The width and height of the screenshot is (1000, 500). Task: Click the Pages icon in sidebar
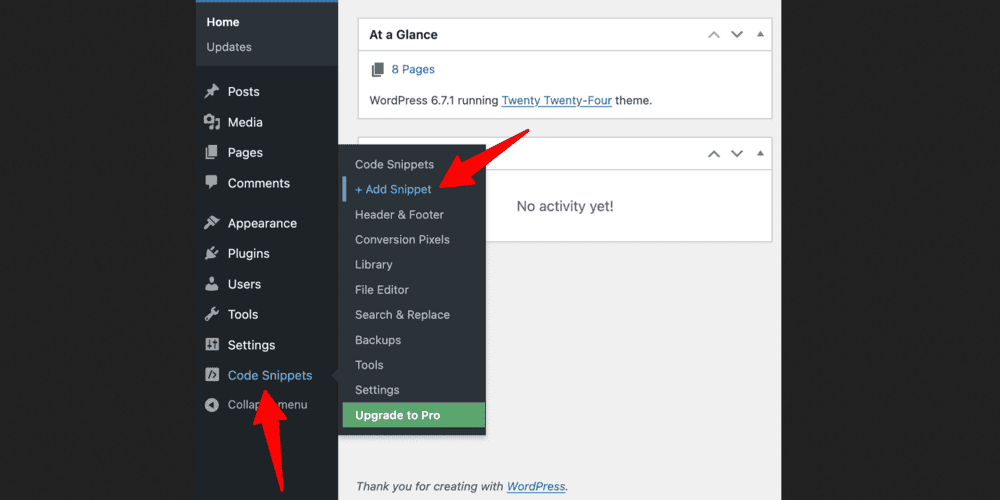tap(212, 153)
